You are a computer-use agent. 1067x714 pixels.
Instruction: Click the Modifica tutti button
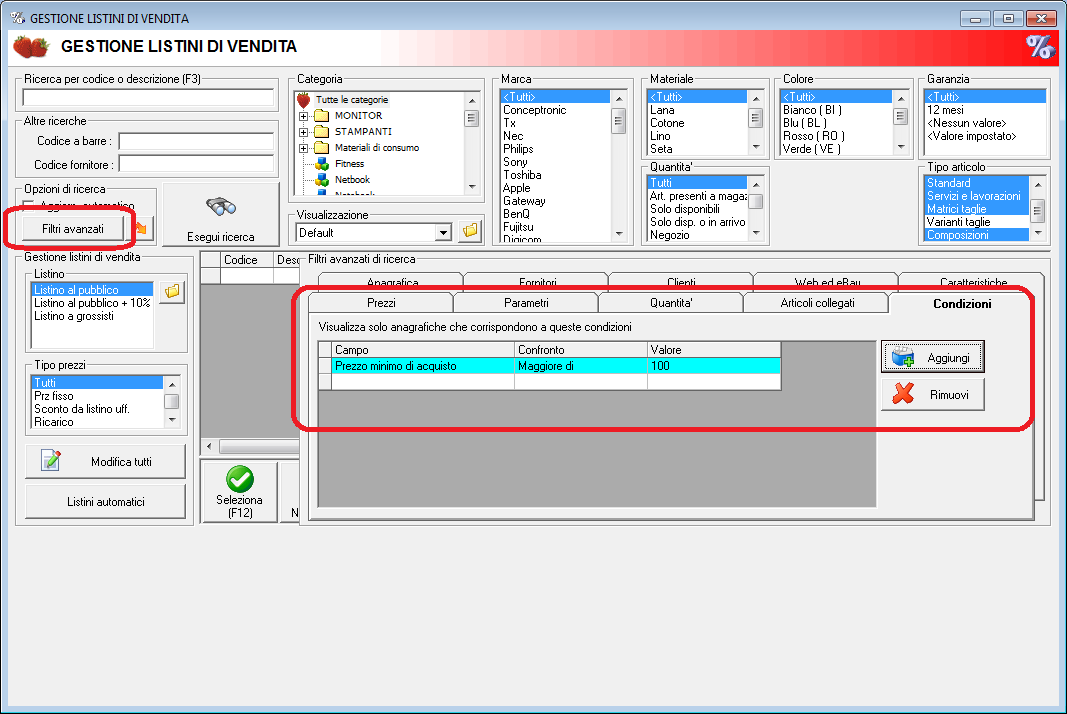[x=105, y=461]
